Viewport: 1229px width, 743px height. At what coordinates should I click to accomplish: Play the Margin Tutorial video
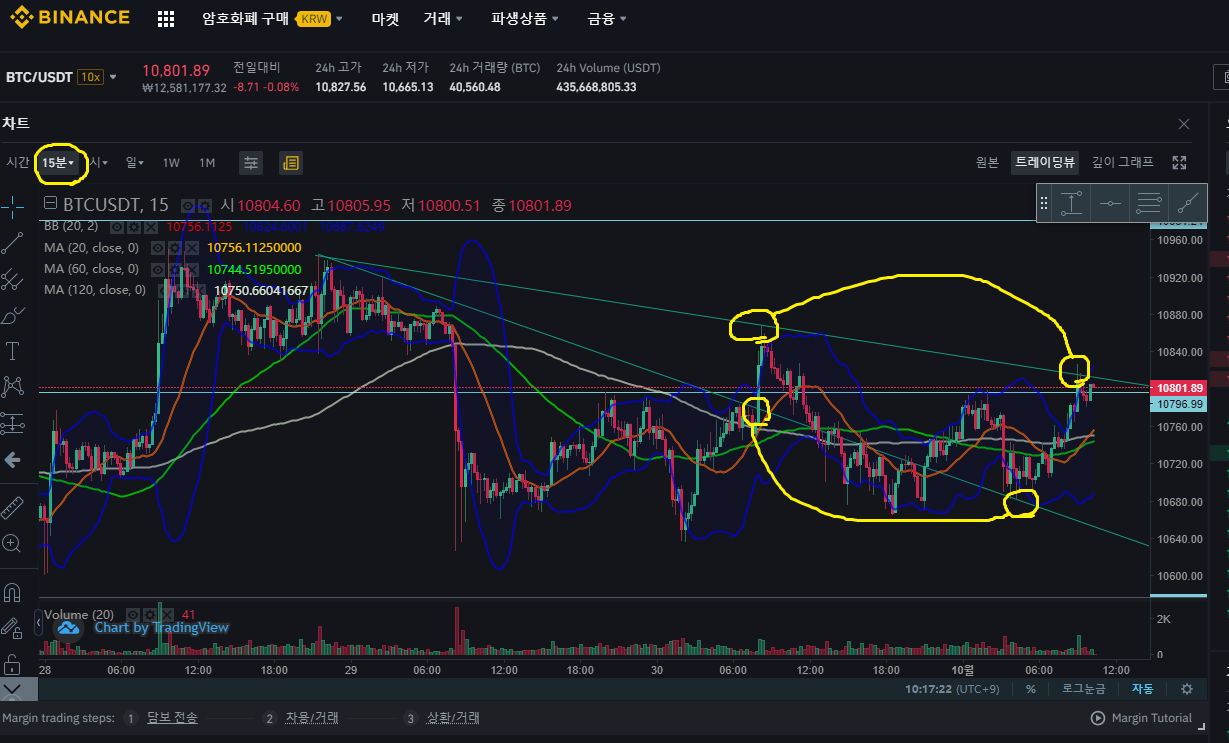point(1141,718)
